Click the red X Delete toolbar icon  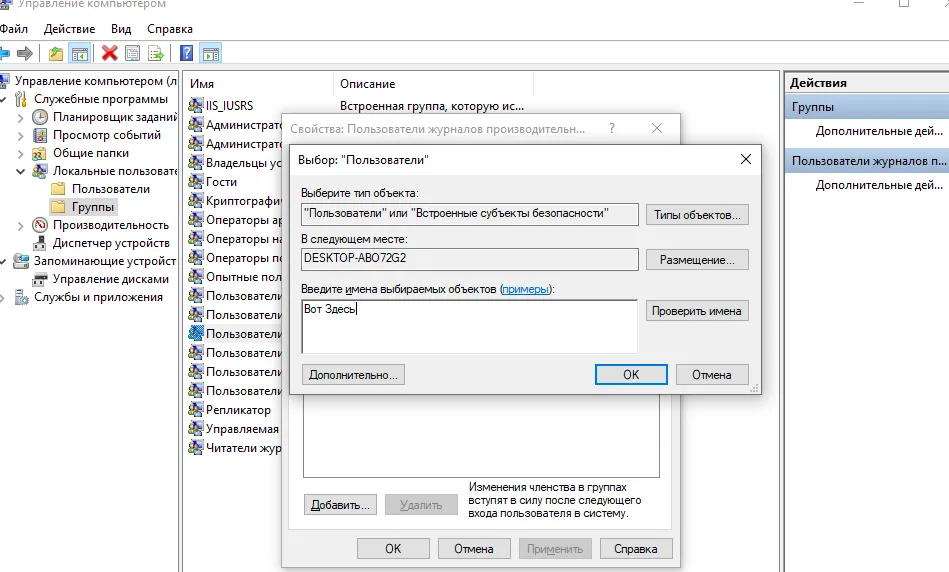(109, 53)
